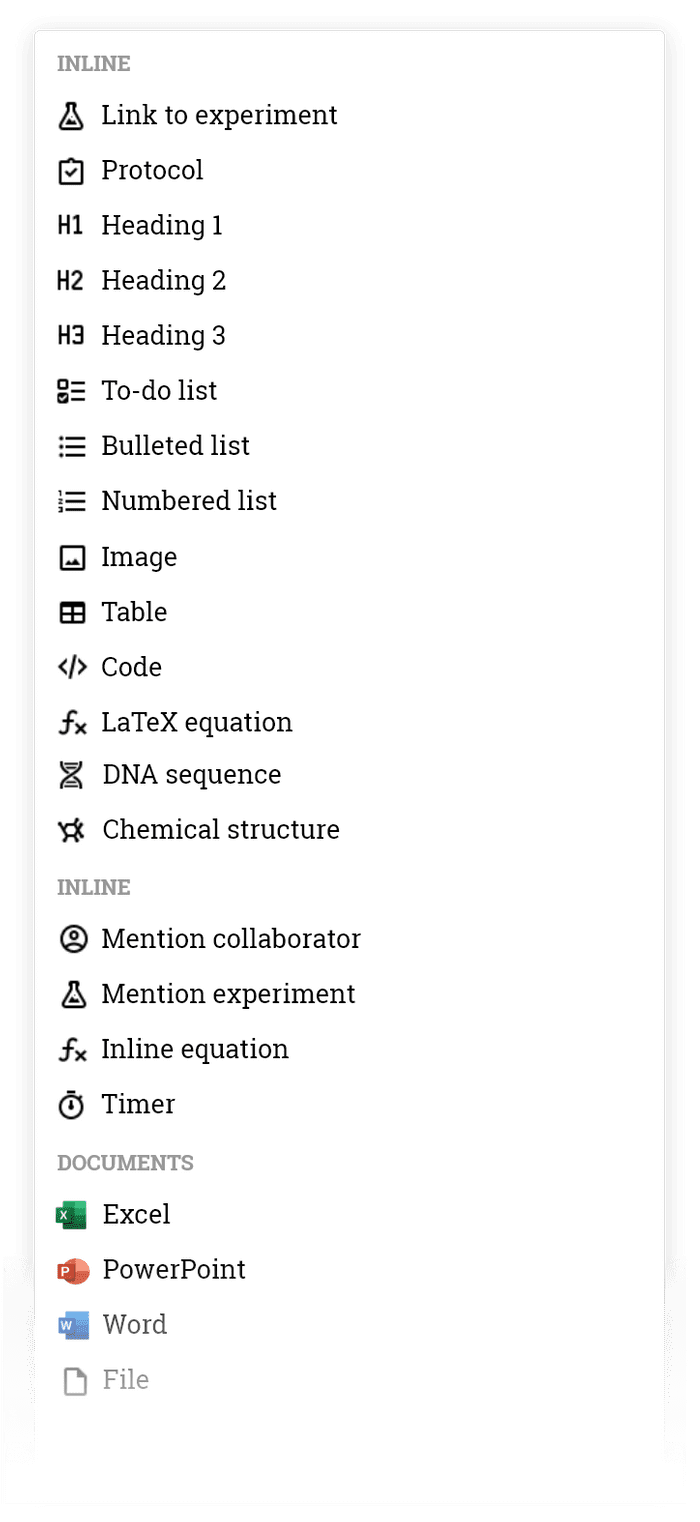Select the Word document option
The image size is (700, 1522).
134,1325
